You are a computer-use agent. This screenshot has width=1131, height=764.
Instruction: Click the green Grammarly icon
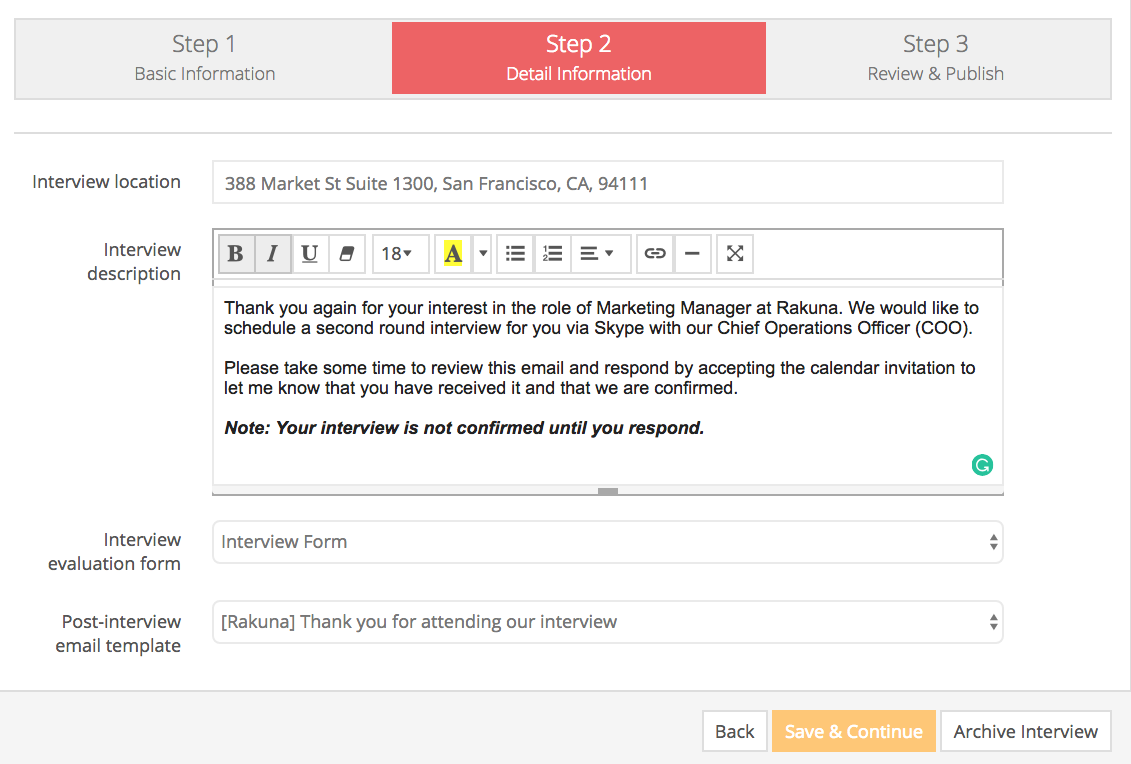(x=983, y=464)
